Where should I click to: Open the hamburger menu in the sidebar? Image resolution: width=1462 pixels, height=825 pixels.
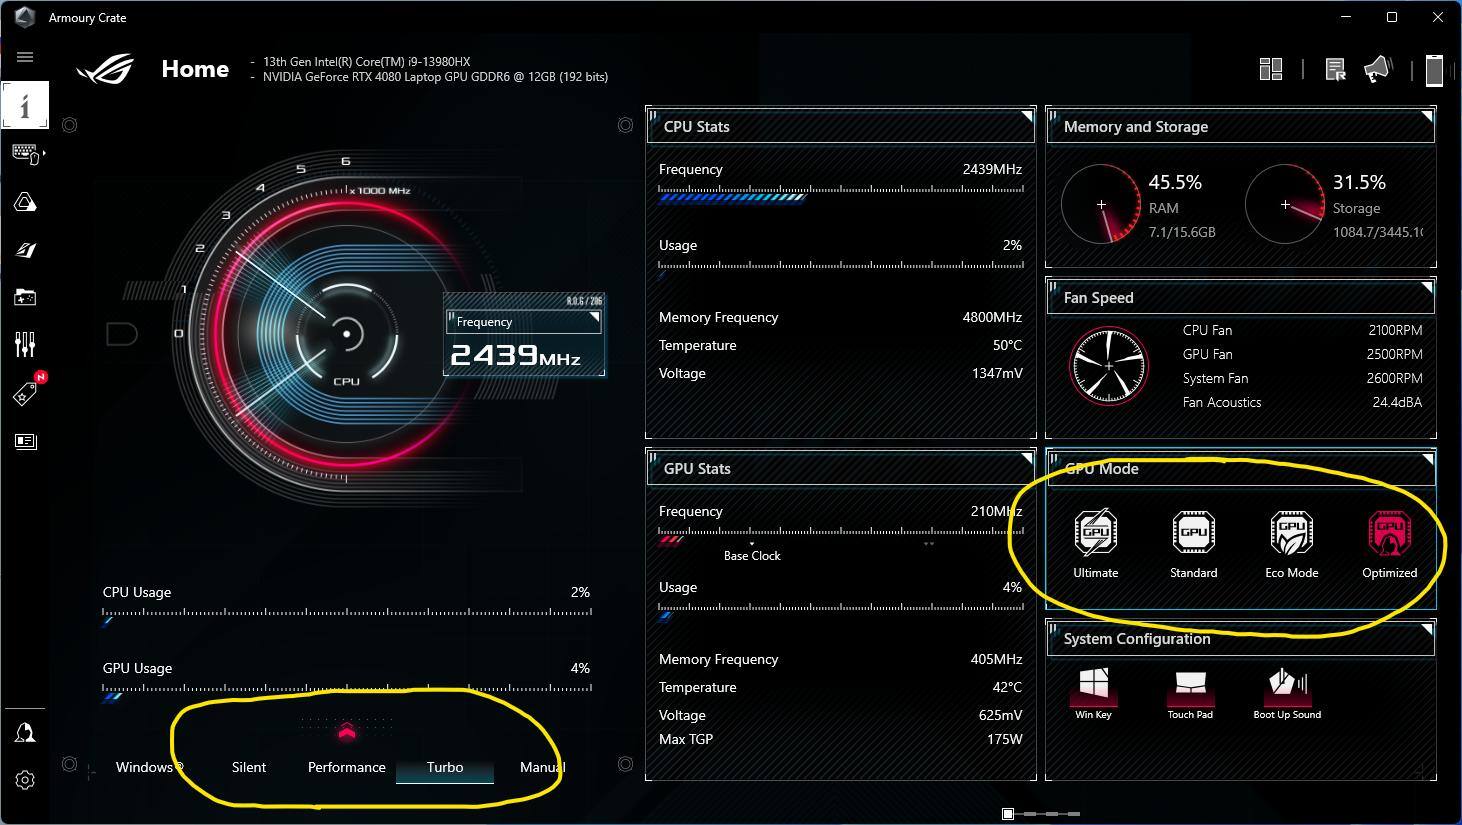click(25, 57)
